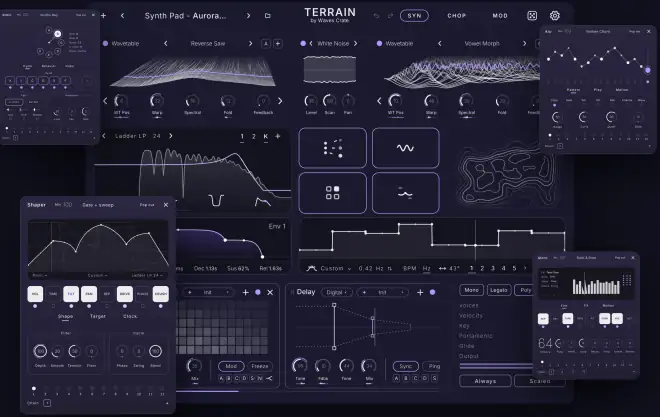Select next wavetable after Reverse Saw
Image resolution: width=660 pixels, height=417 pixels.
[x=250, y=43]
